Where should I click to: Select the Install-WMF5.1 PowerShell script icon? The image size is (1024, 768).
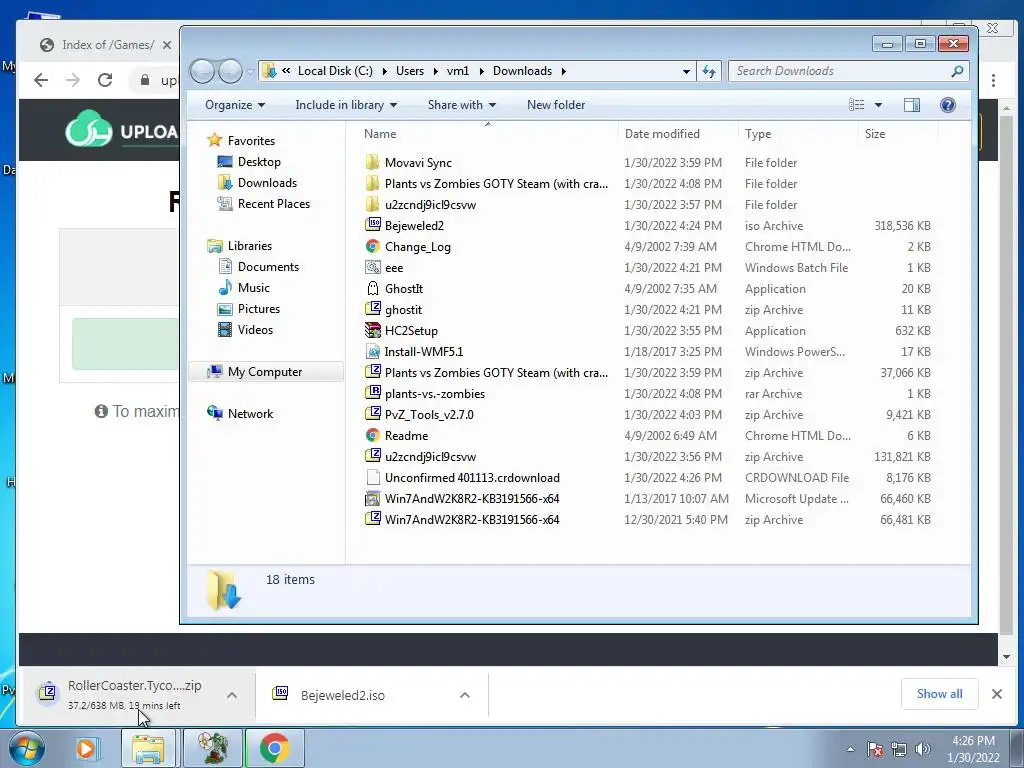coord(372,351)
